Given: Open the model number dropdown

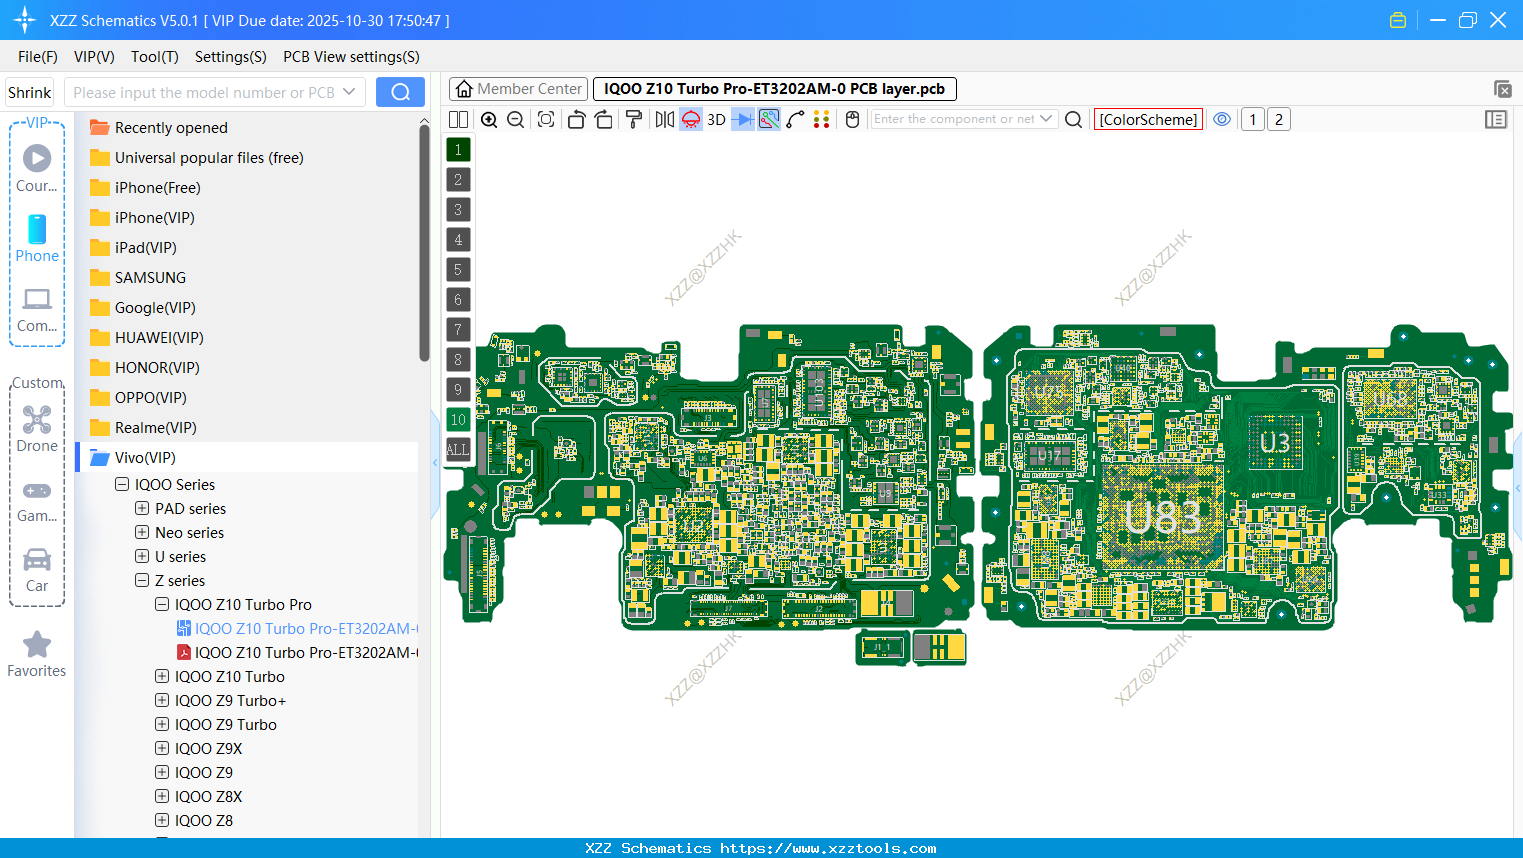Looking at the screenshot, I should (x=349, y=92).
